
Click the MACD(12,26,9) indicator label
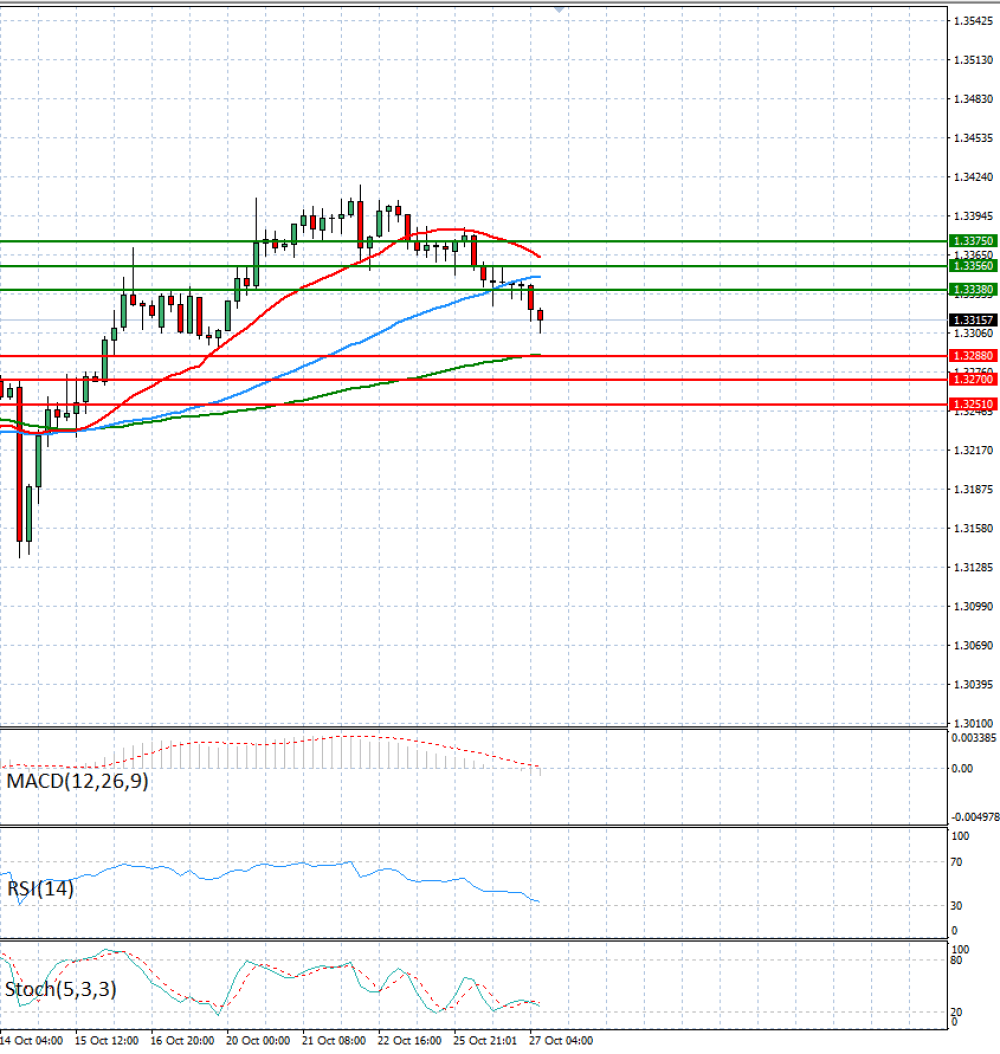click(x=77, y=781)
